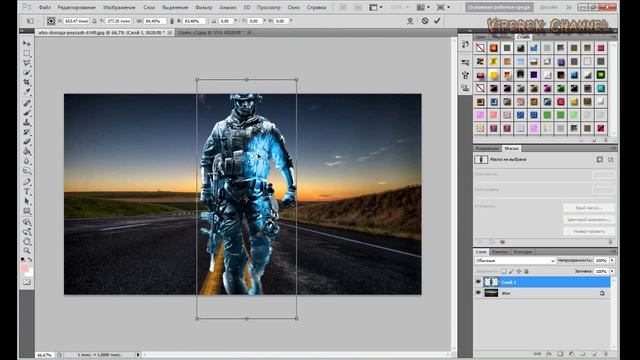Open the Layers panel flyout menu

click(x=613, y=252)
